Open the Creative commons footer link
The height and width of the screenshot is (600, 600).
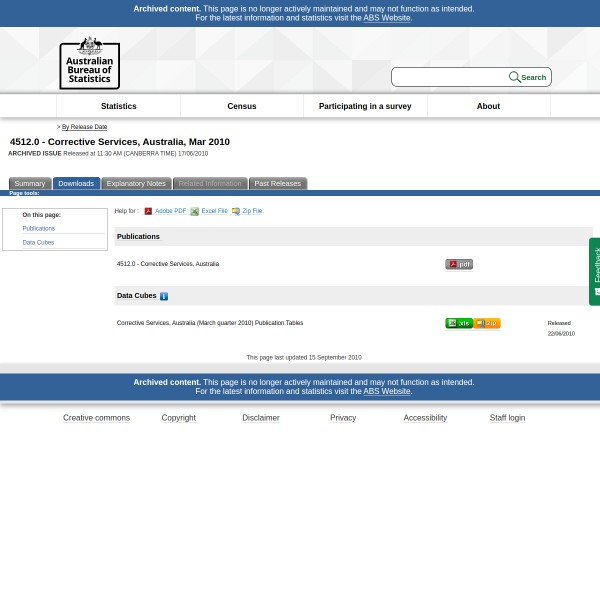(96, 418)
